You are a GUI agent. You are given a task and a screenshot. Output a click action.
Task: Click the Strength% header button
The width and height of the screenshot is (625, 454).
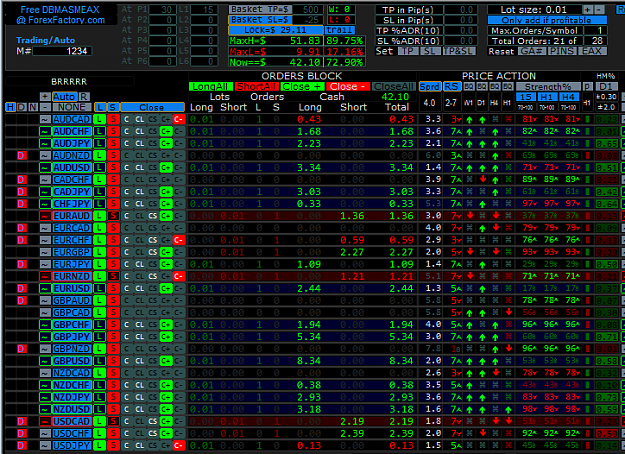[548, 86]
